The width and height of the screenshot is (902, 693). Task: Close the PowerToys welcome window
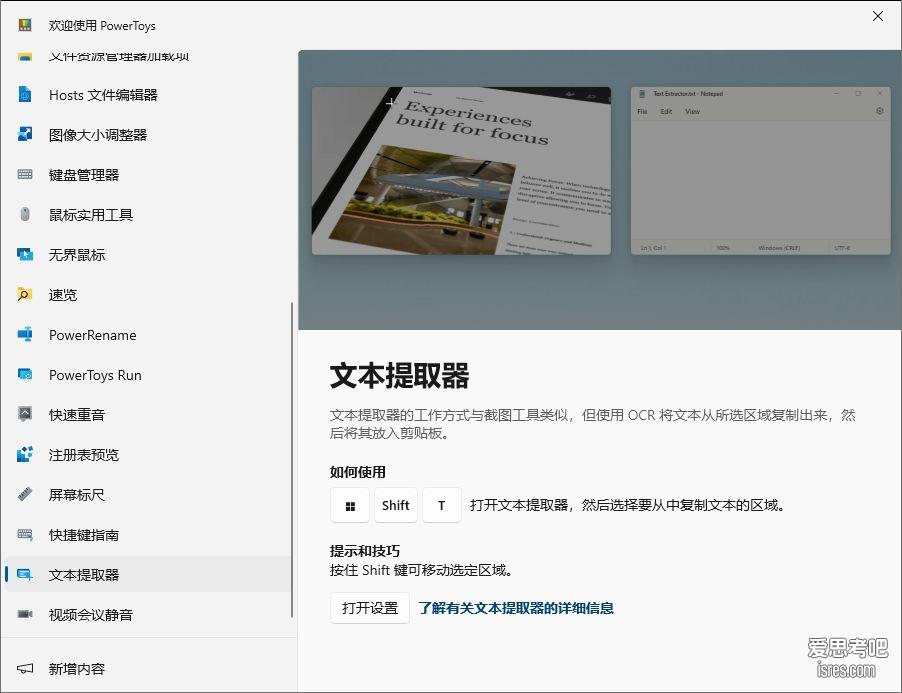(877, 16)
